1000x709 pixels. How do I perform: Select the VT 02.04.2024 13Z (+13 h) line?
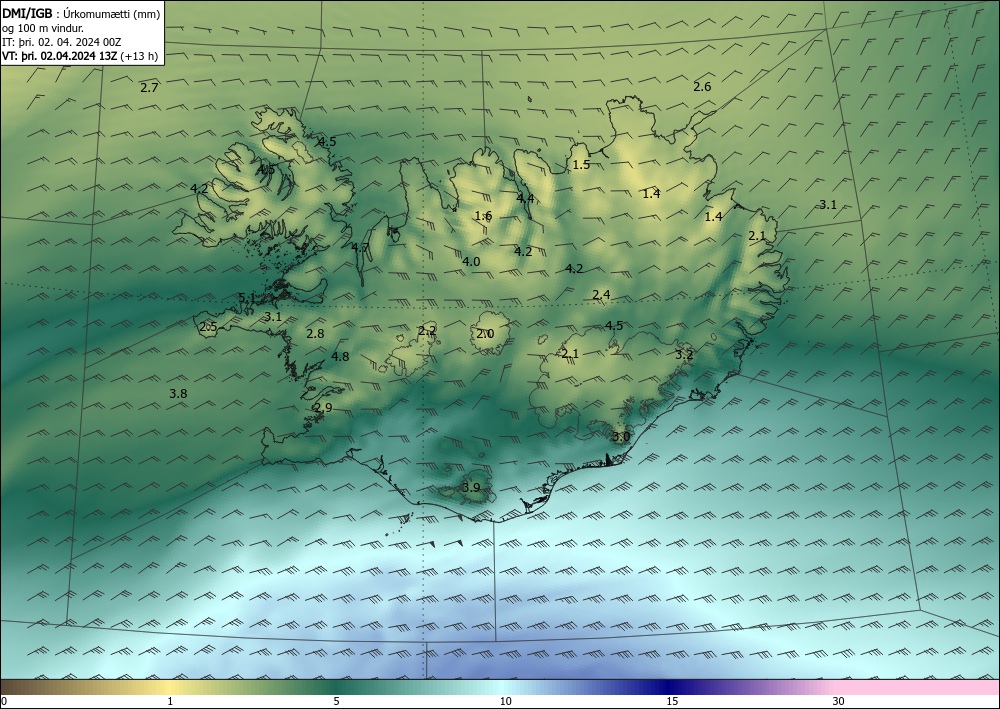pyautogui.click(x=80, y=56)
